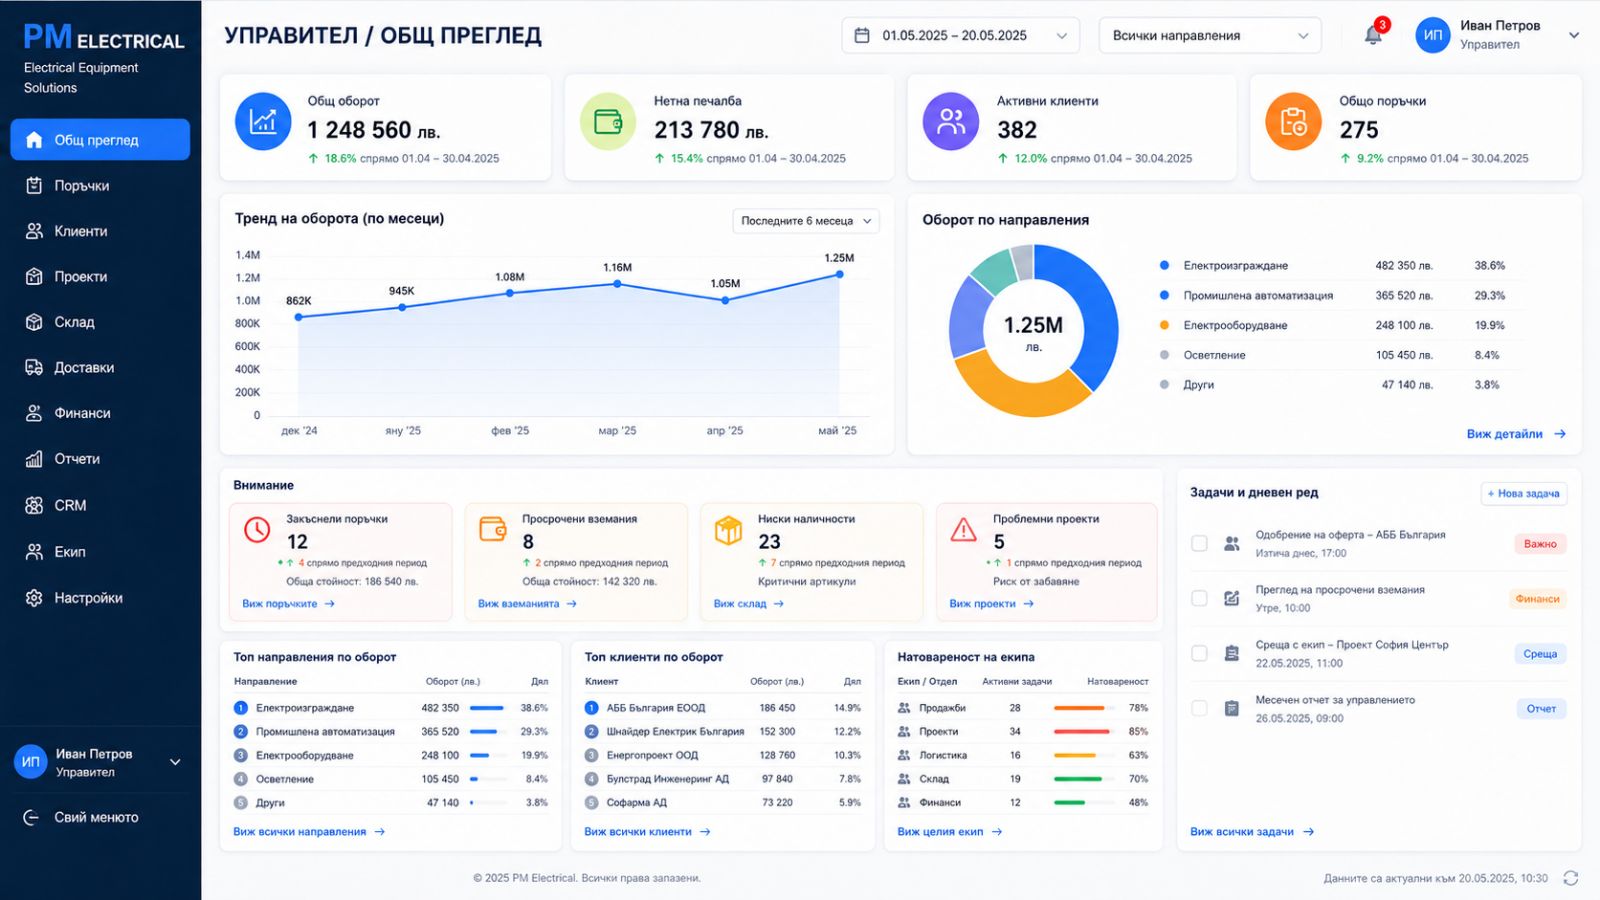Check the Среща с екип task

click(x=1199, y=653)
